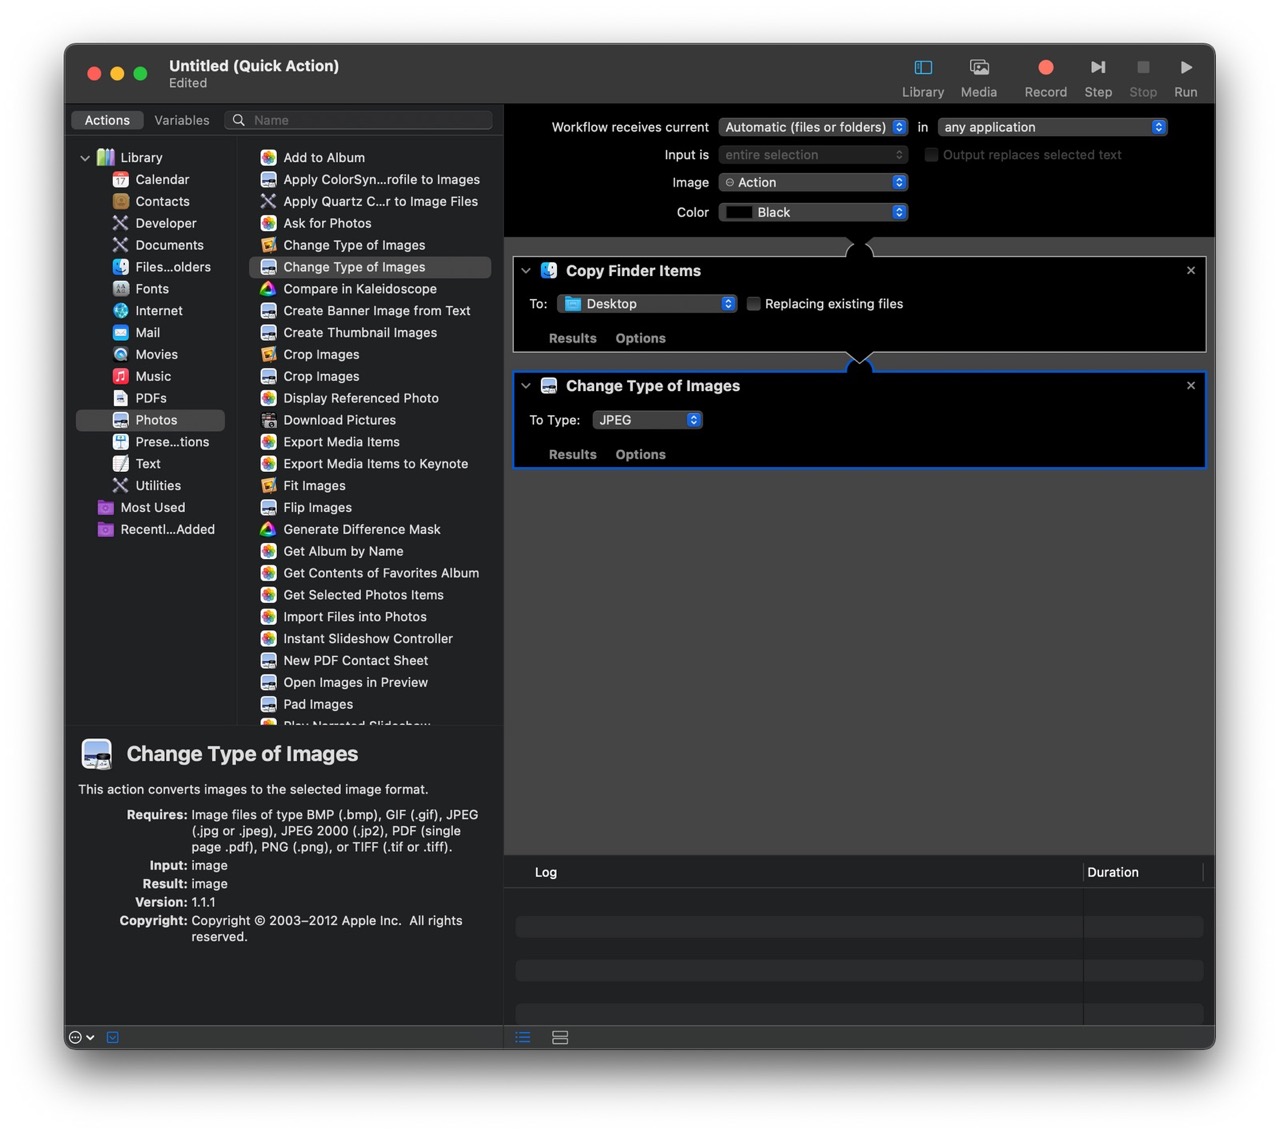Viewport: 1280px width, 1135px height.
Task: Collapse the Copy Finder Items action
Action: coord(526,271)
